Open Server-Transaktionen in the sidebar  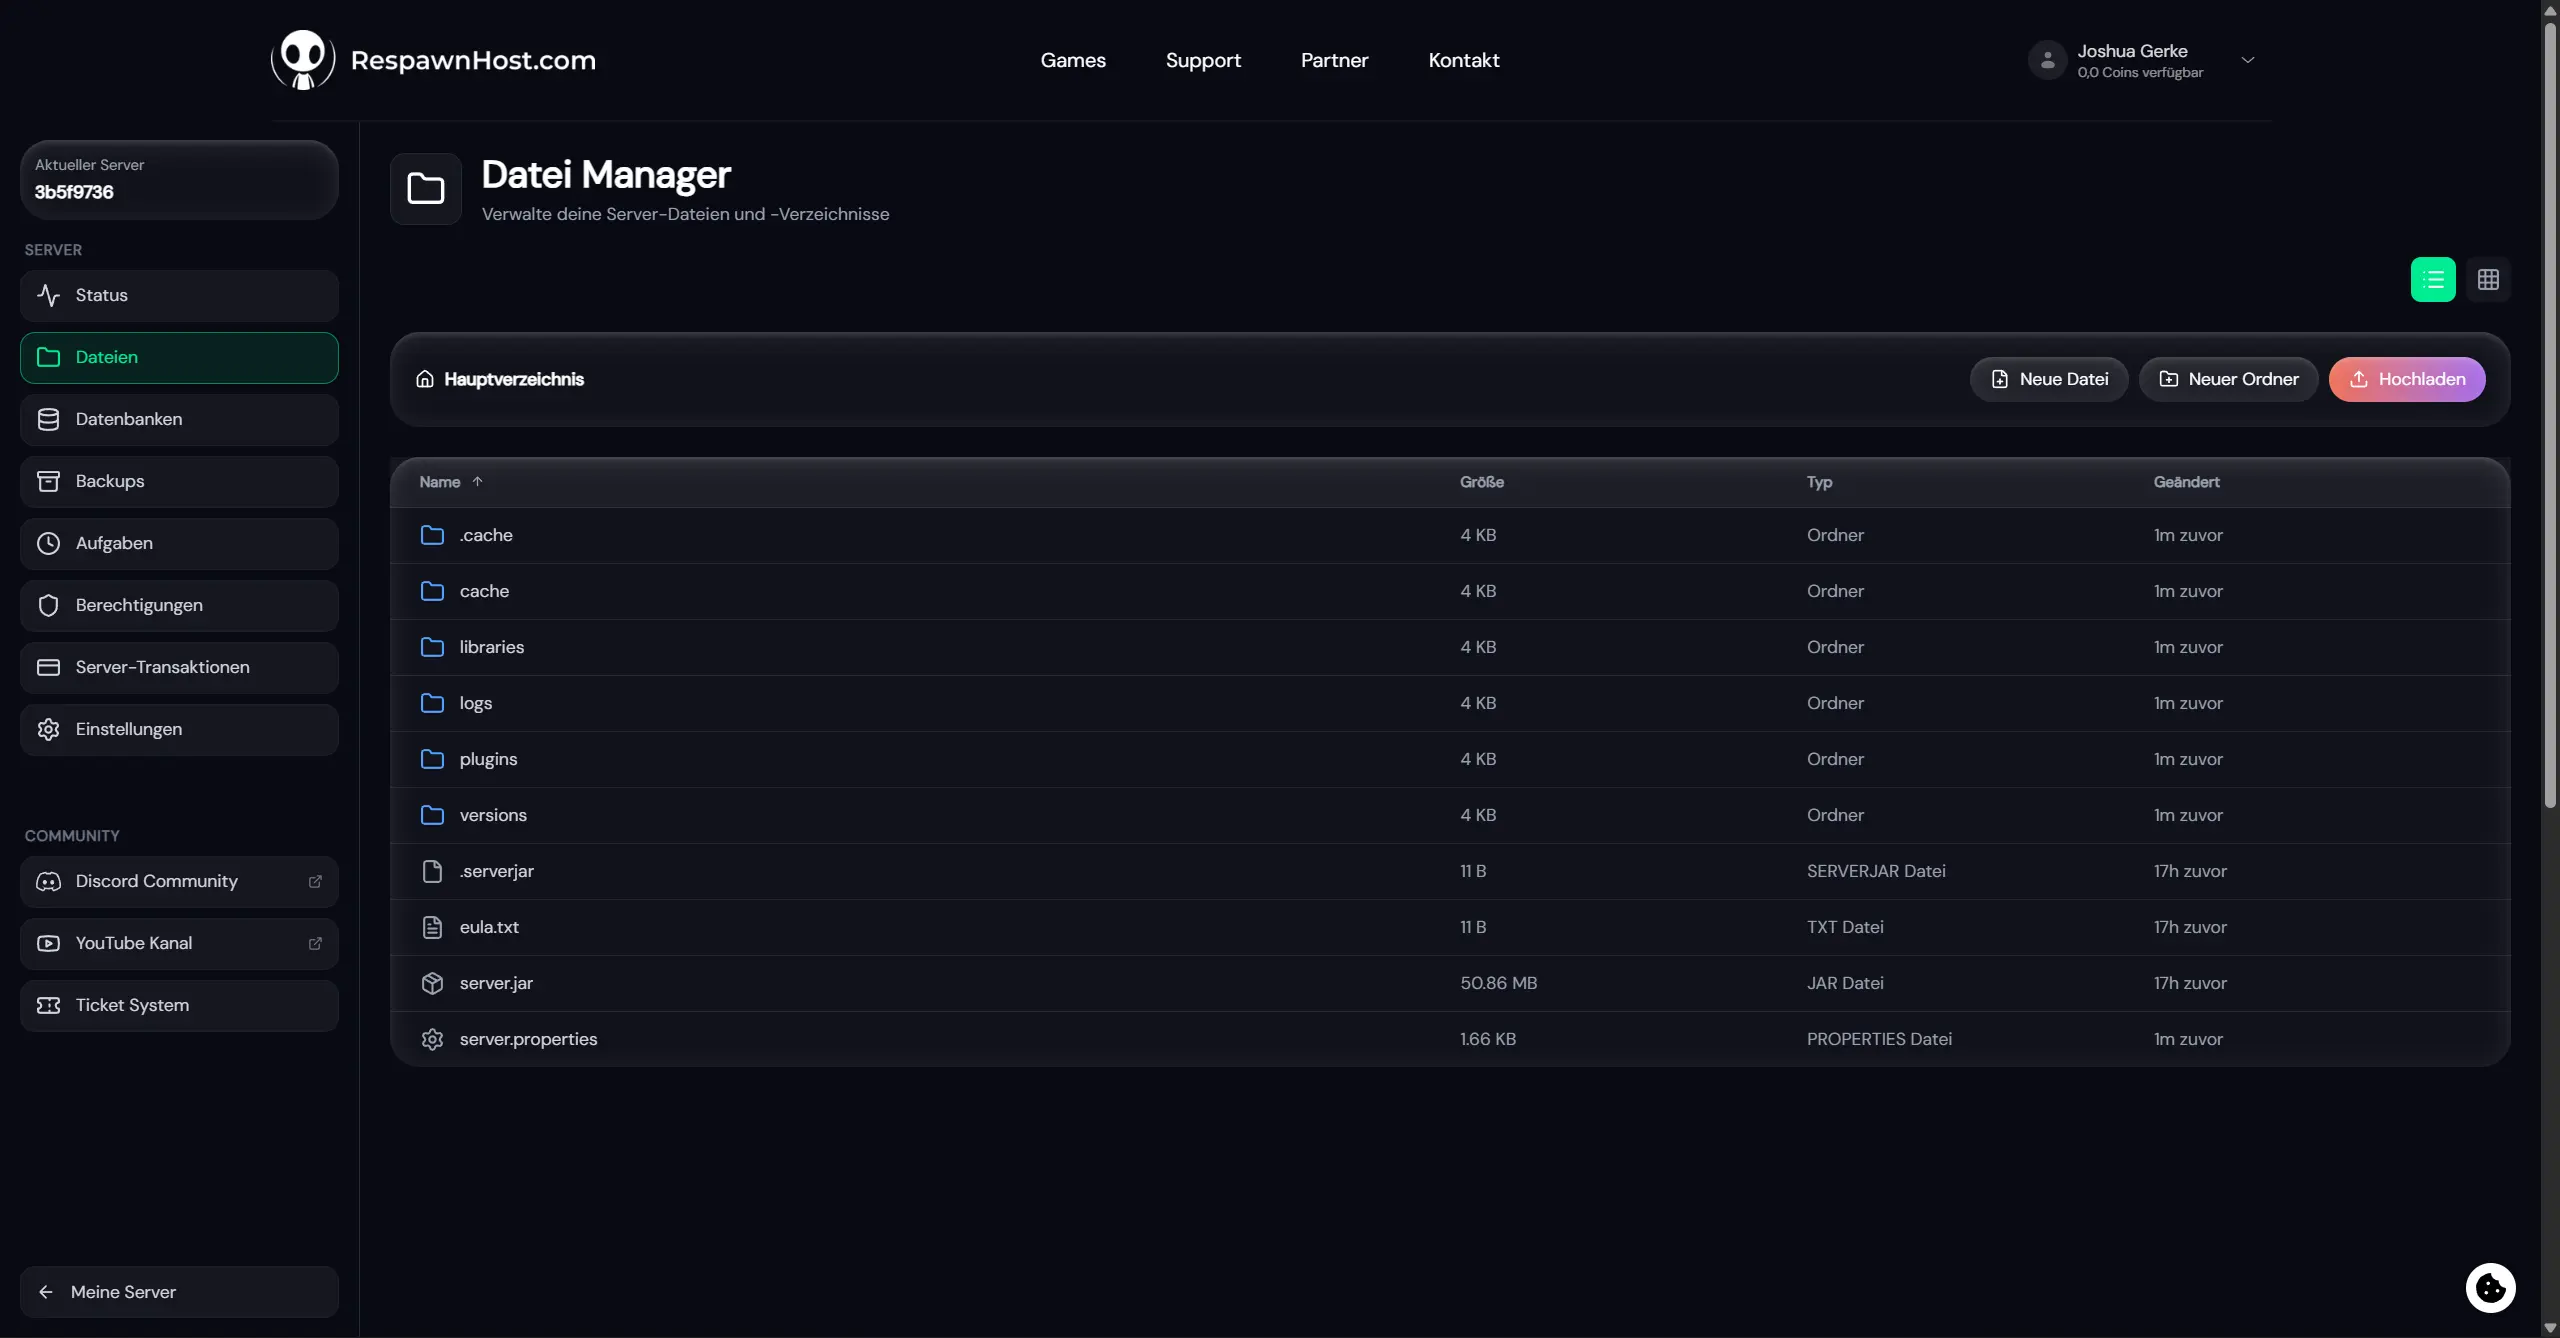[178, 667]
